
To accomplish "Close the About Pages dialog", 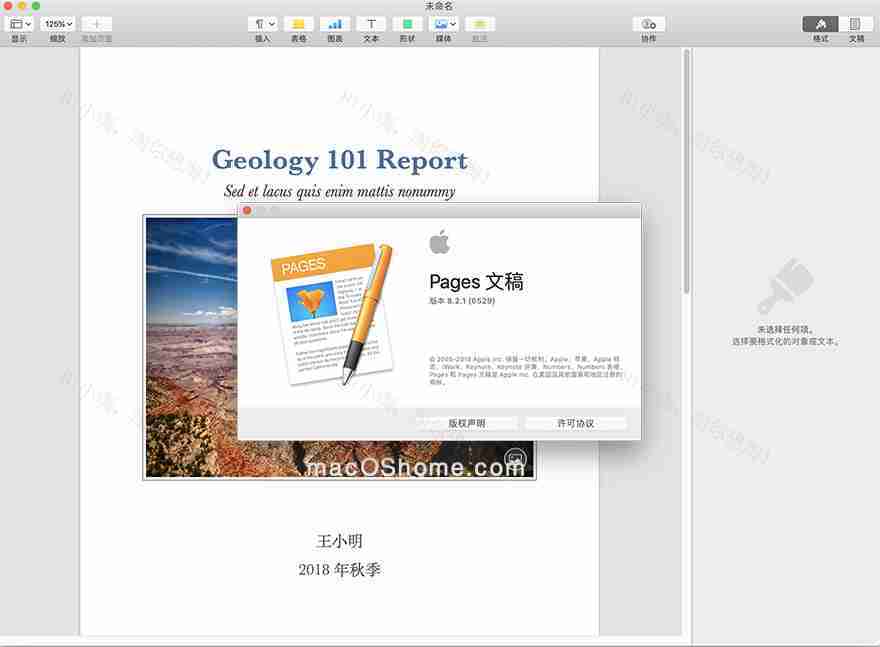I will coord(247,210).
